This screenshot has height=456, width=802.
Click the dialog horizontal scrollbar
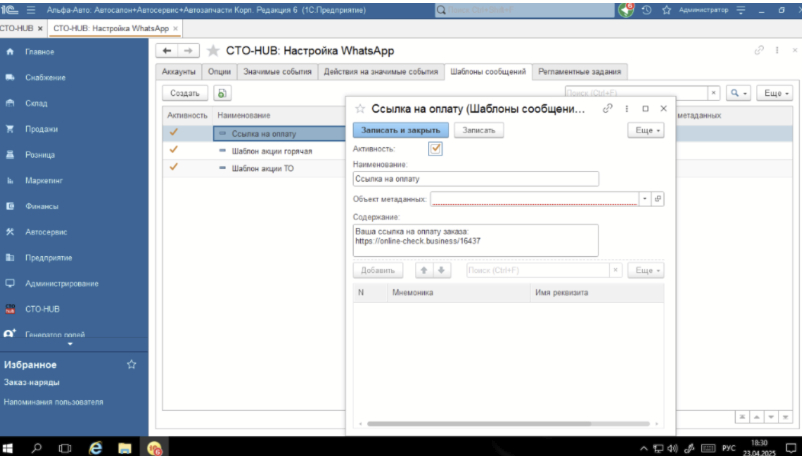479,424
